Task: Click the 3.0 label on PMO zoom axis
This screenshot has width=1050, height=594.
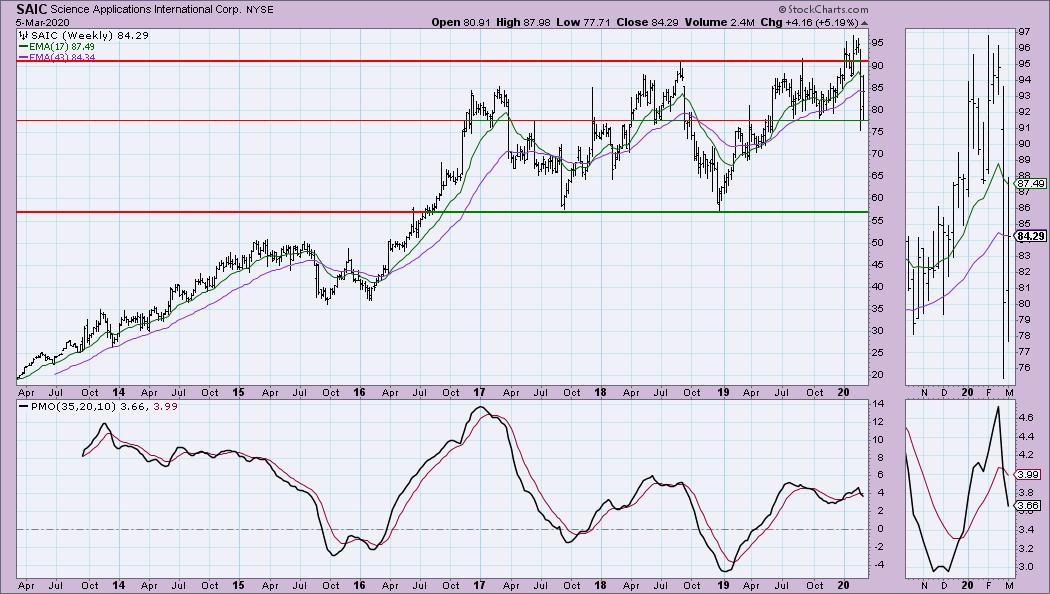Action: tap(1025, 567)
